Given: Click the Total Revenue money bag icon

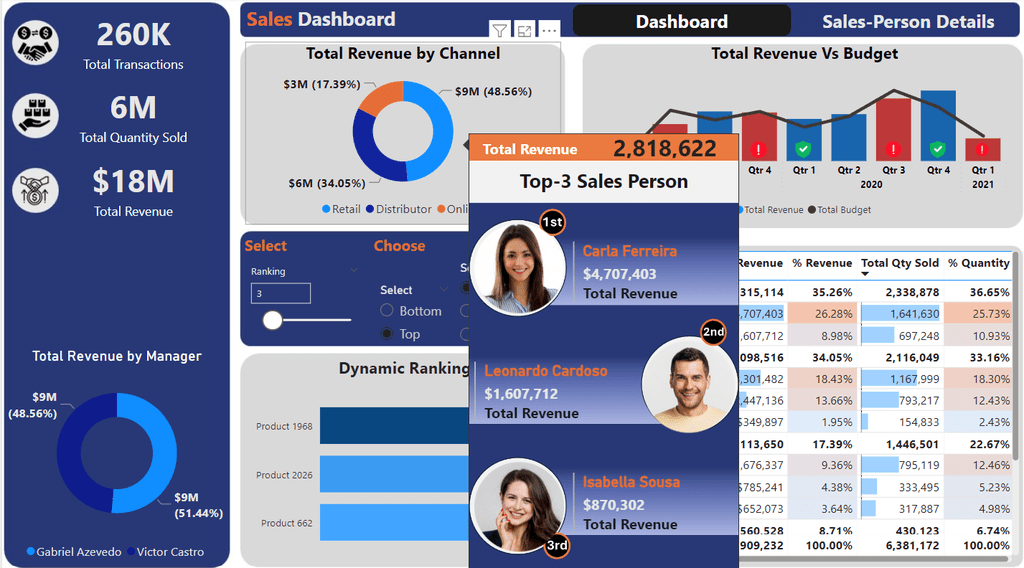Looking at the screenshot, I should tap(35, 191).
